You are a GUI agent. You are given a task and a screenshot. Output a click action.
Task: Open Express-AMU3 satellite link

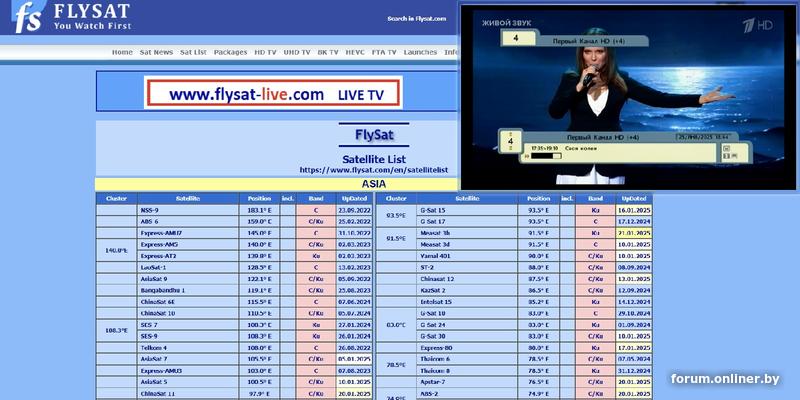pyautogui.click(x=161, y=371)
